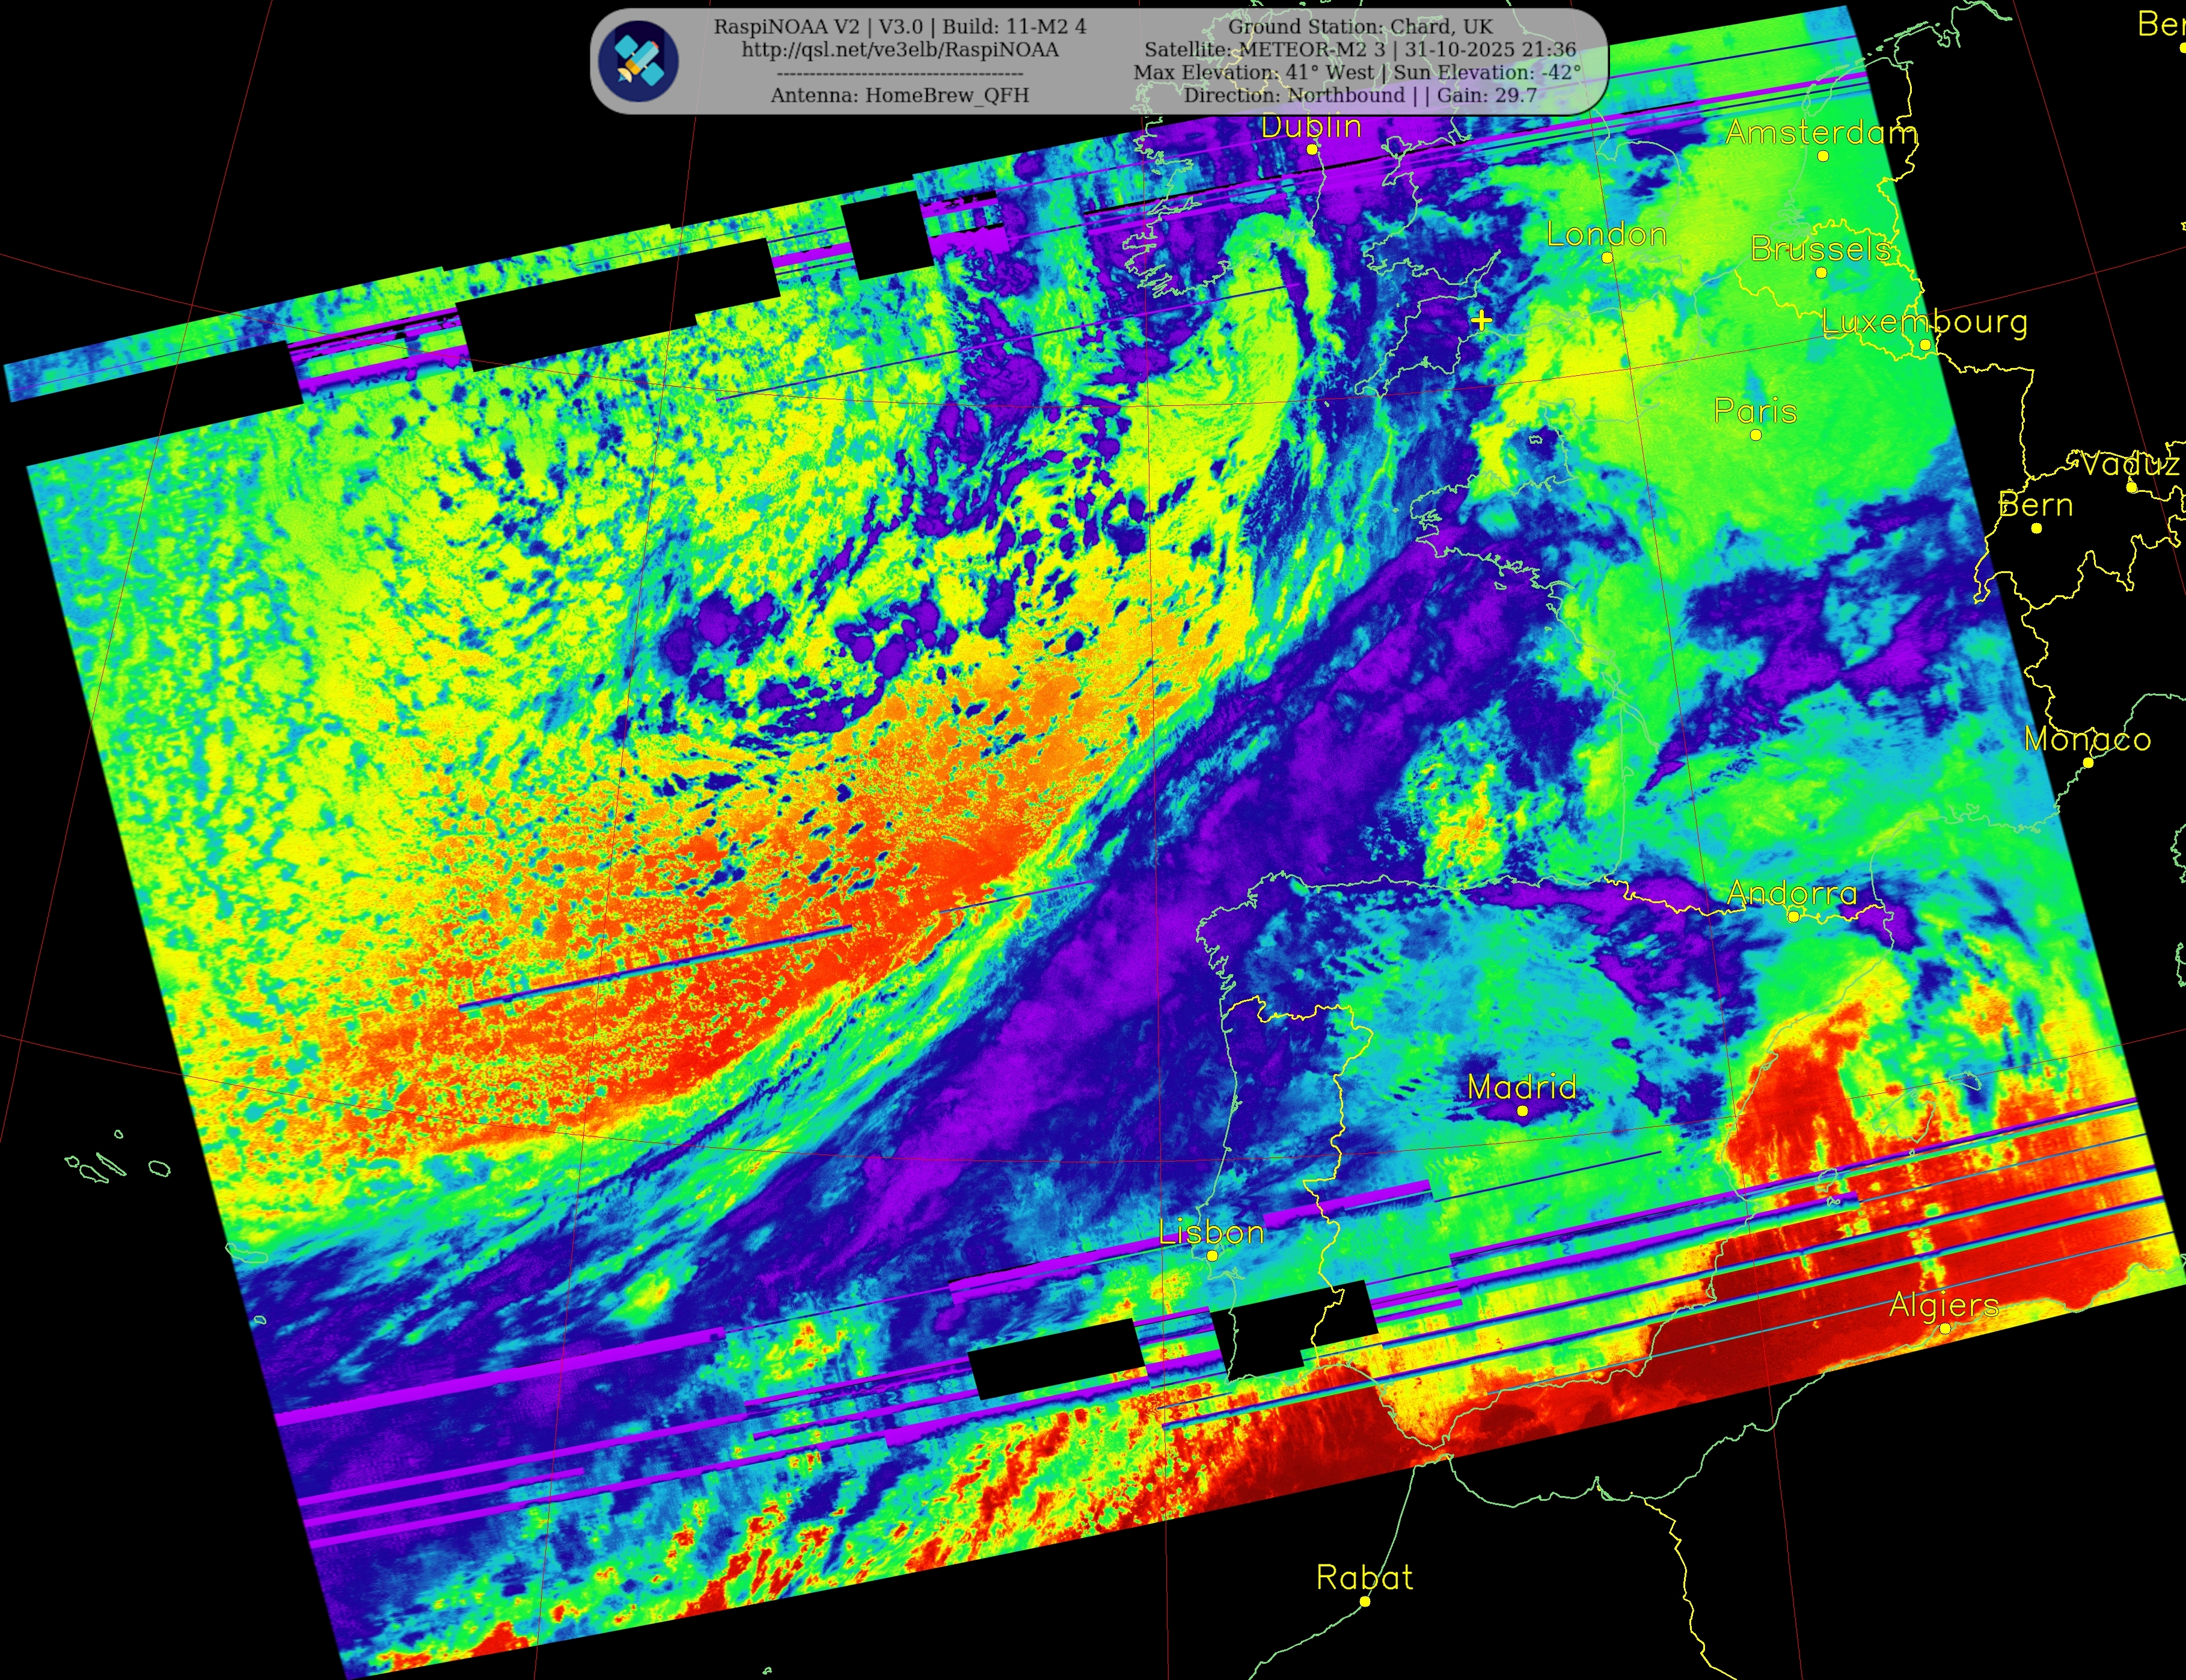Click the London city marker dot
Image resolution: width=2186 pixels, height=1680 pixels.
click(x=1607, y=257)
